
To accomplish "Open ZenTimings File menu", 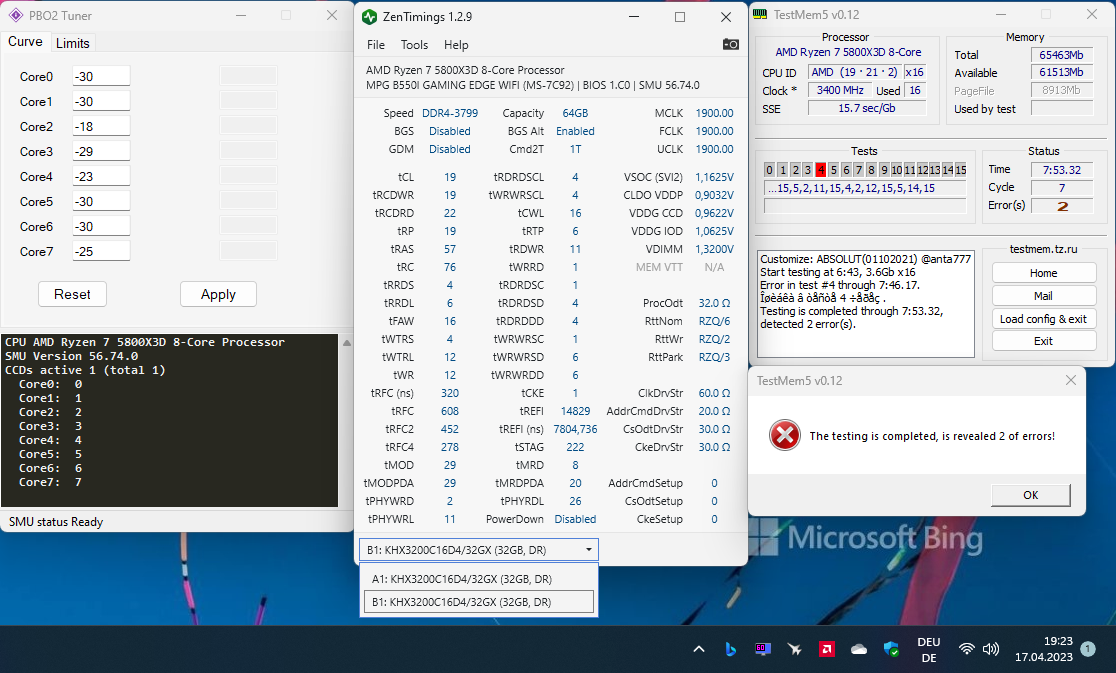I will click(x=376, y=45).
